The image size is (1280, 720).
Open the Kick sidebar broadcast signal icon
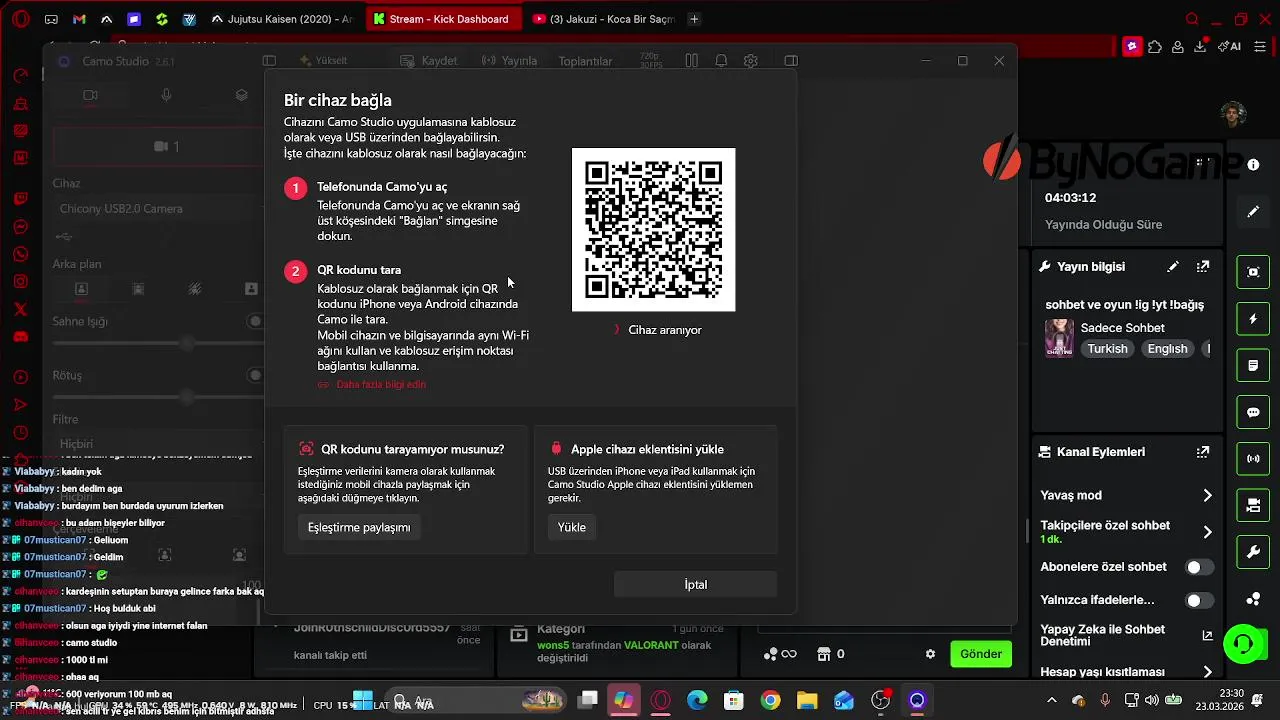point(1253,459)
